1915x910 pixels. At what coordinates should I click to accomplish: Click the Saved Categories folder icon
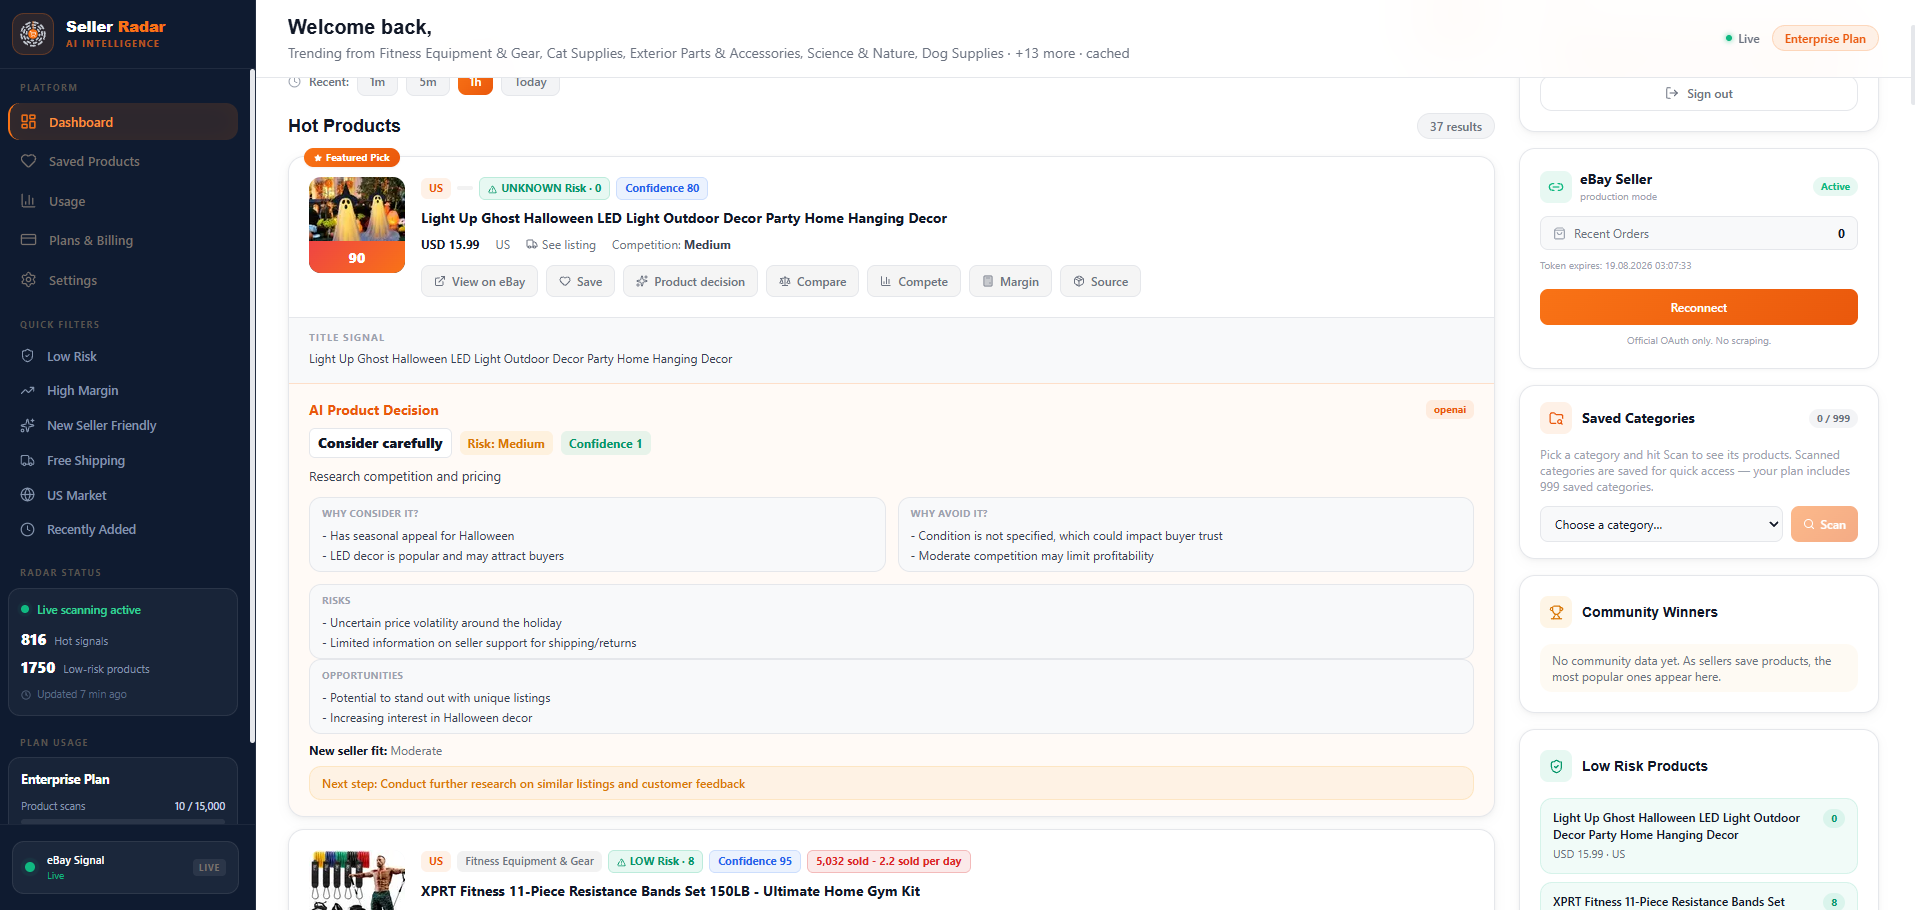pyautogui.click(x=1556, y=419)
